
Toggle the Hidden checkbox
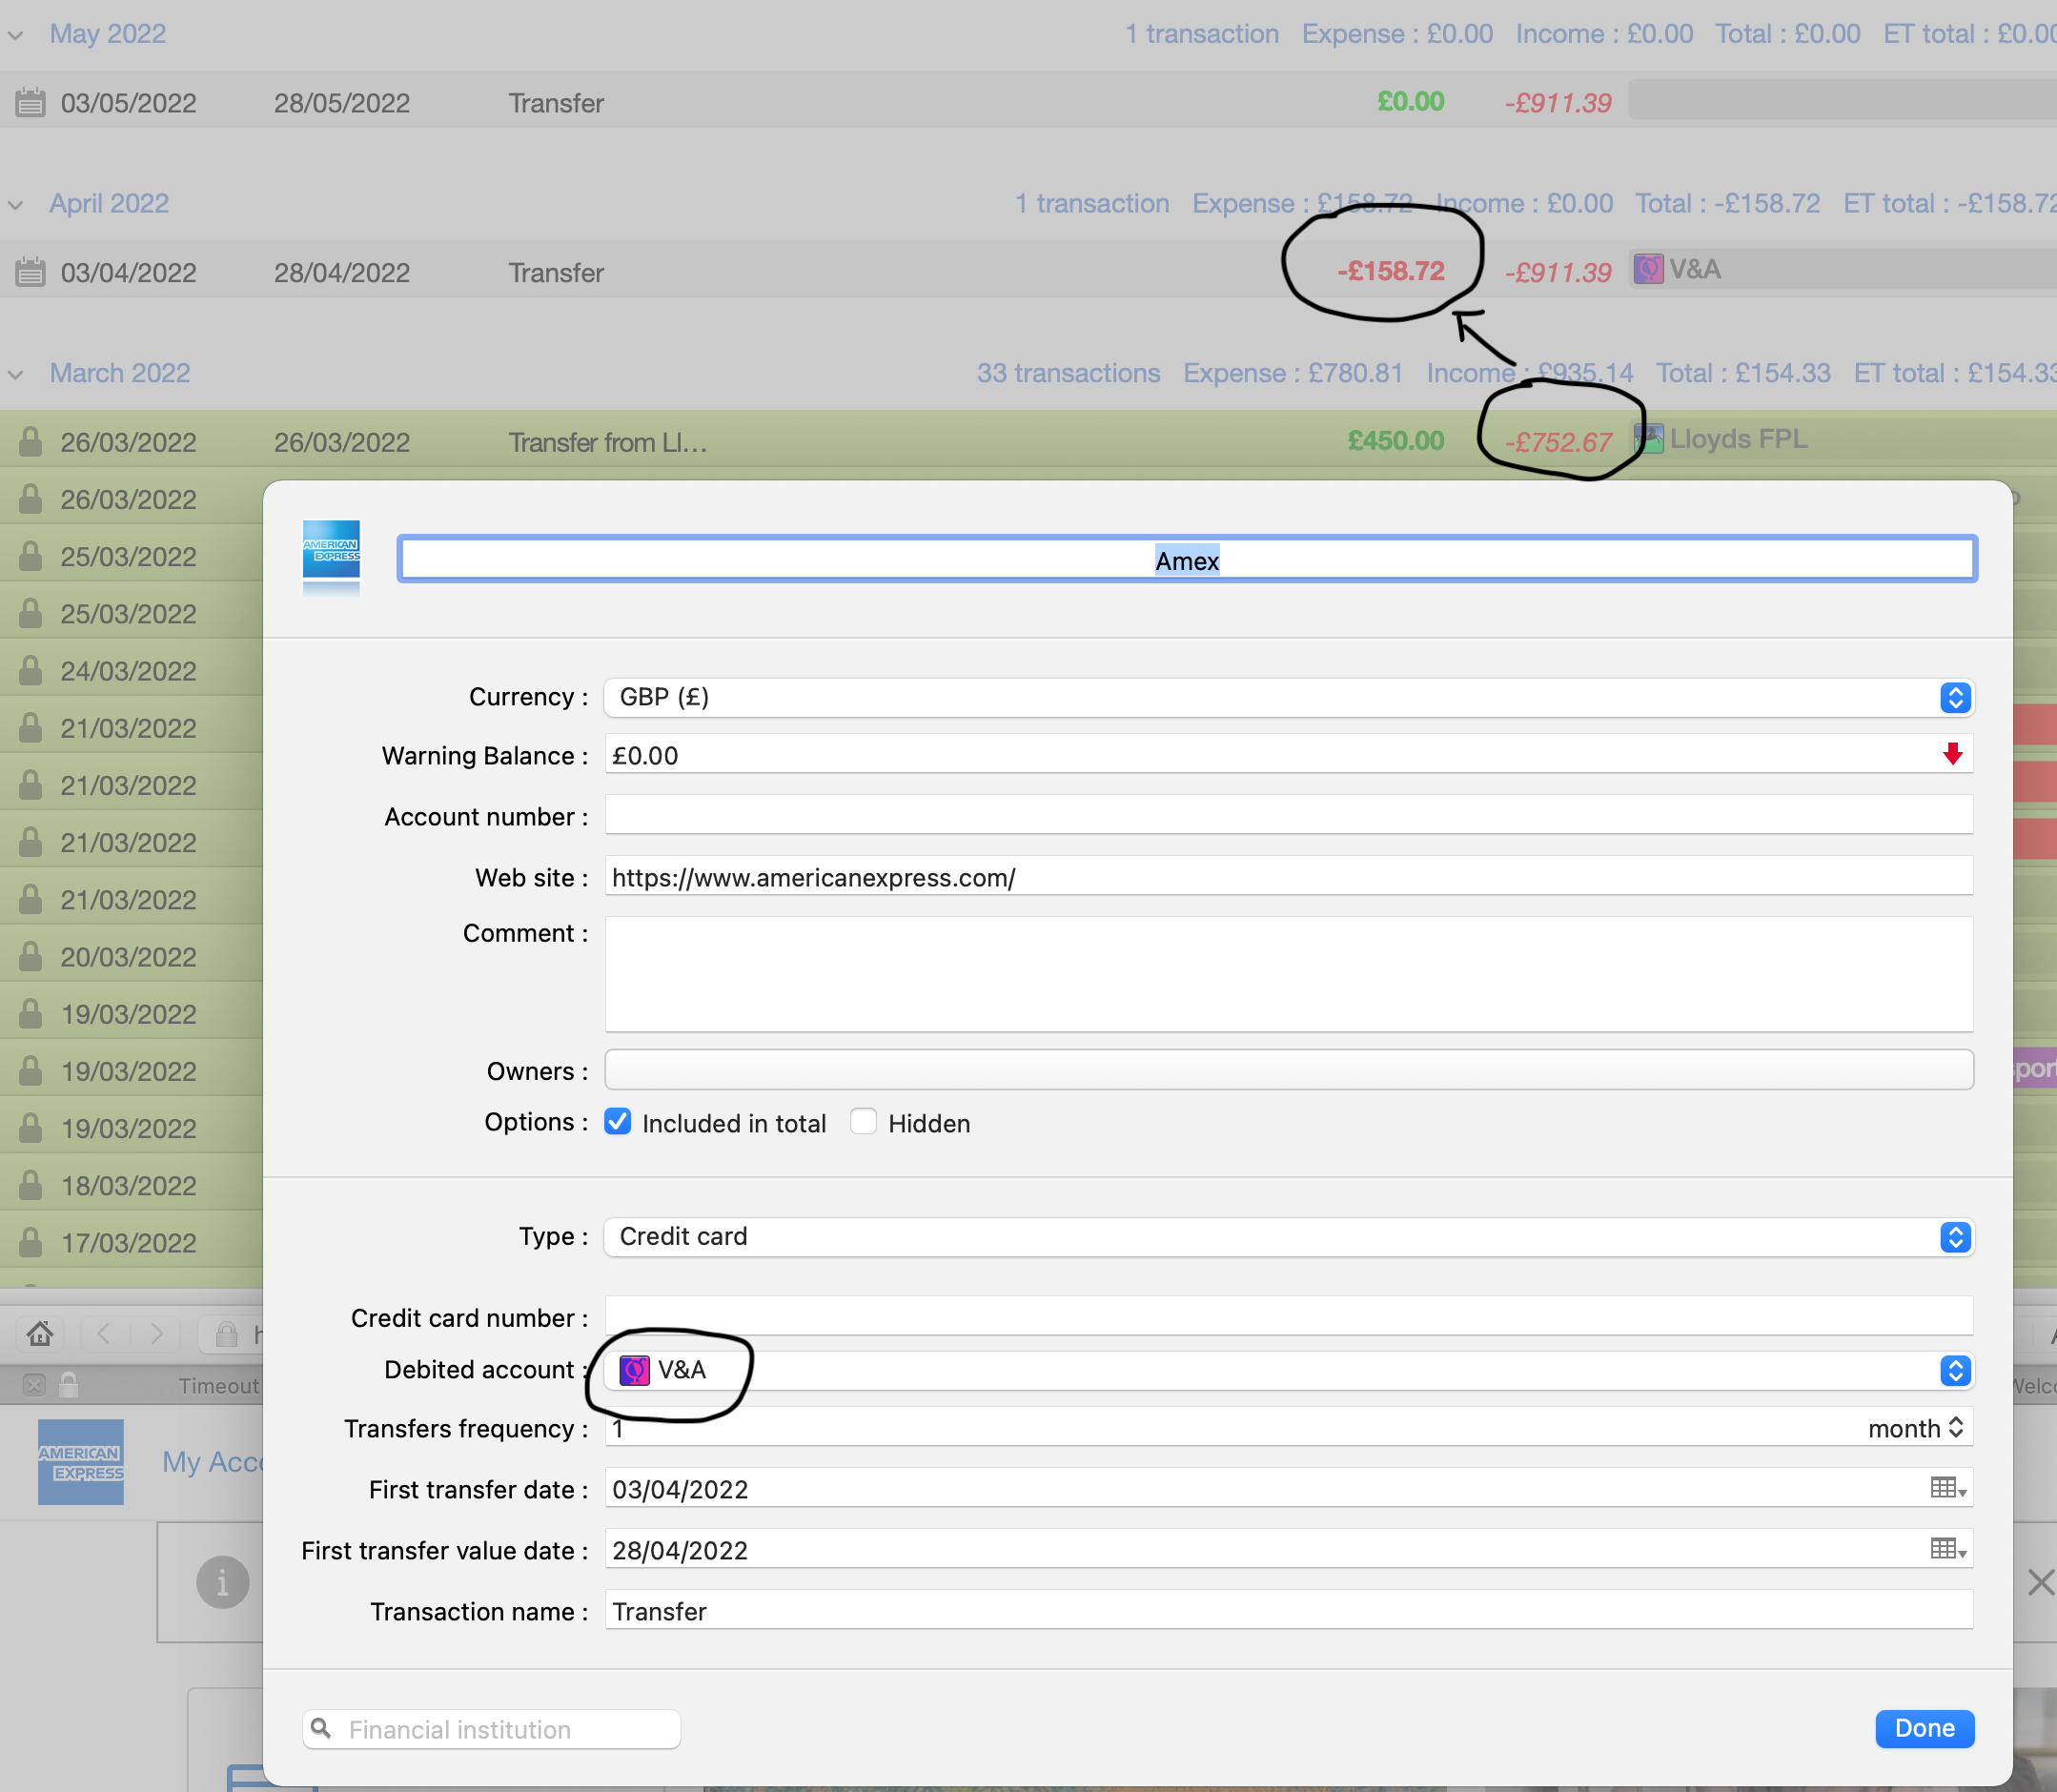[863, 1122]
